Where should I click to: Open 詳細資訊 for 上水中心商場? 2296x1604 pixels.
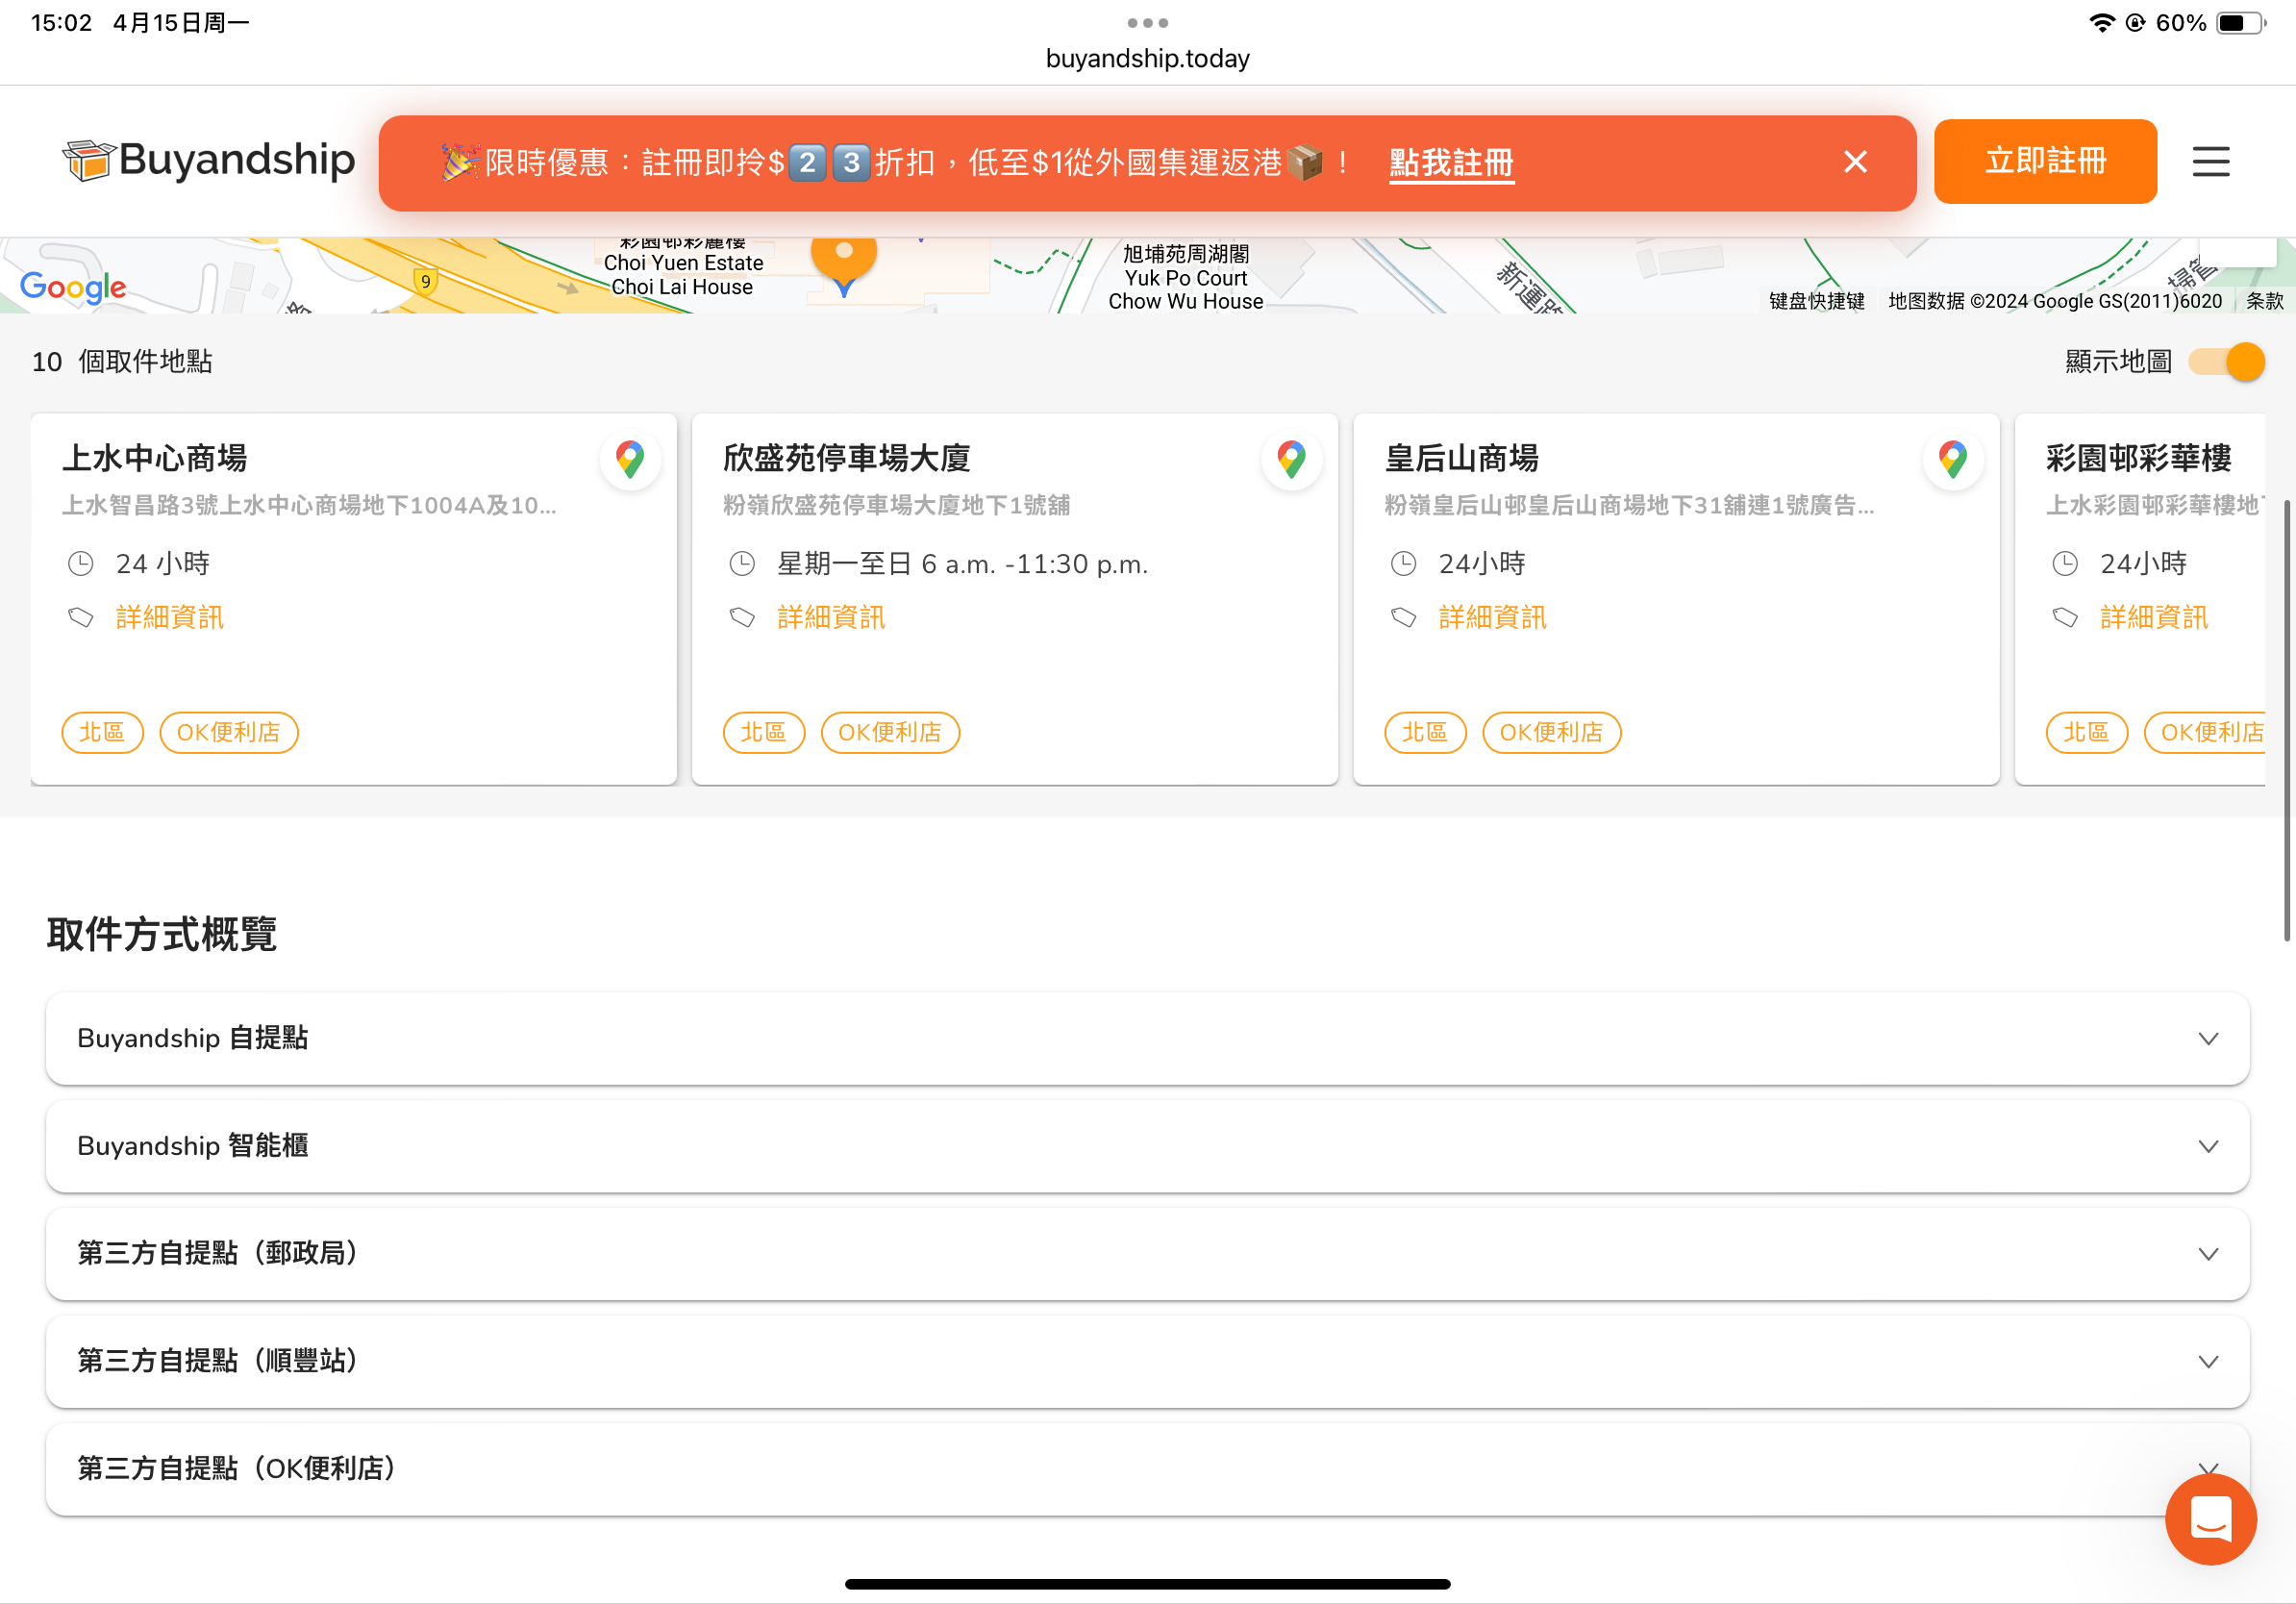tap(170, 618)
